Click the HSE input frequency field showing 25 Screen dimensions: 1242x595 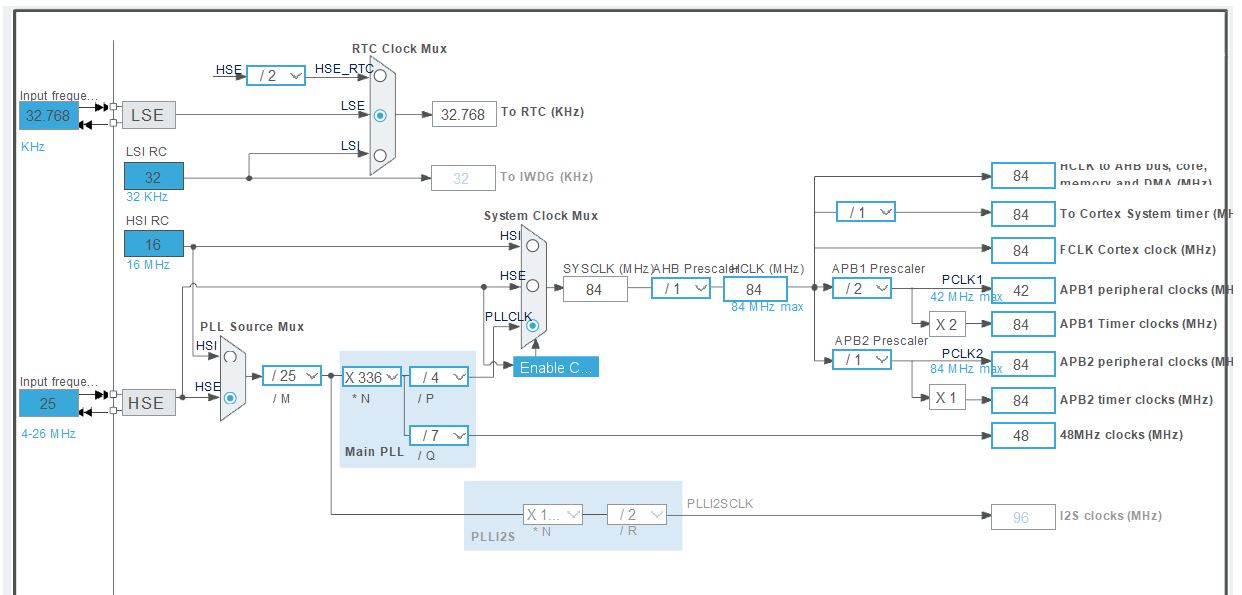click(48, 403)
